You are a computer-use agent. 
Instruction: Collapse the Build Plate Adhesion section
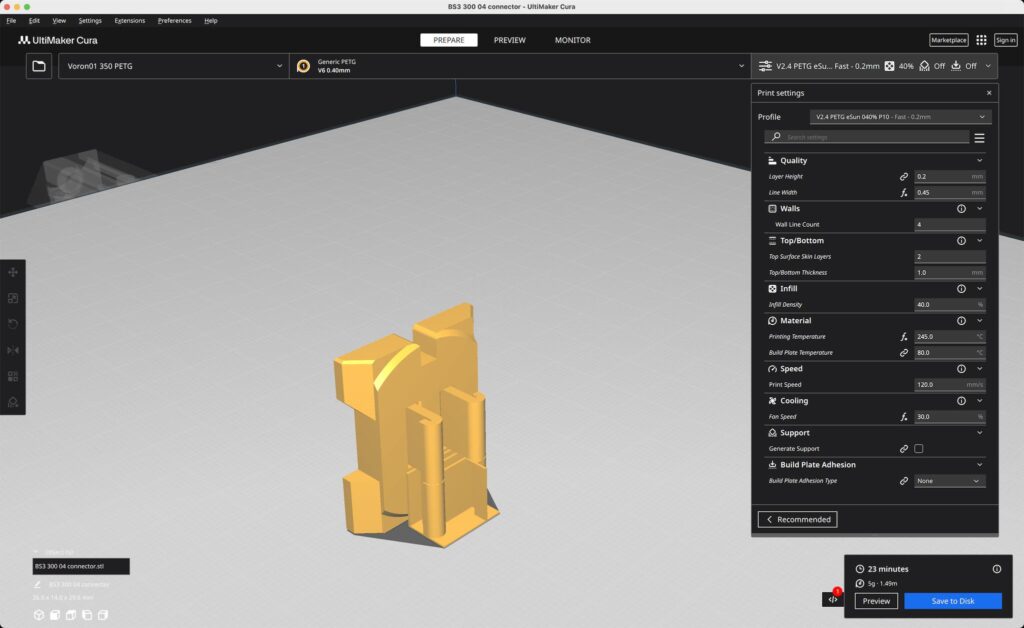(980, 465)
